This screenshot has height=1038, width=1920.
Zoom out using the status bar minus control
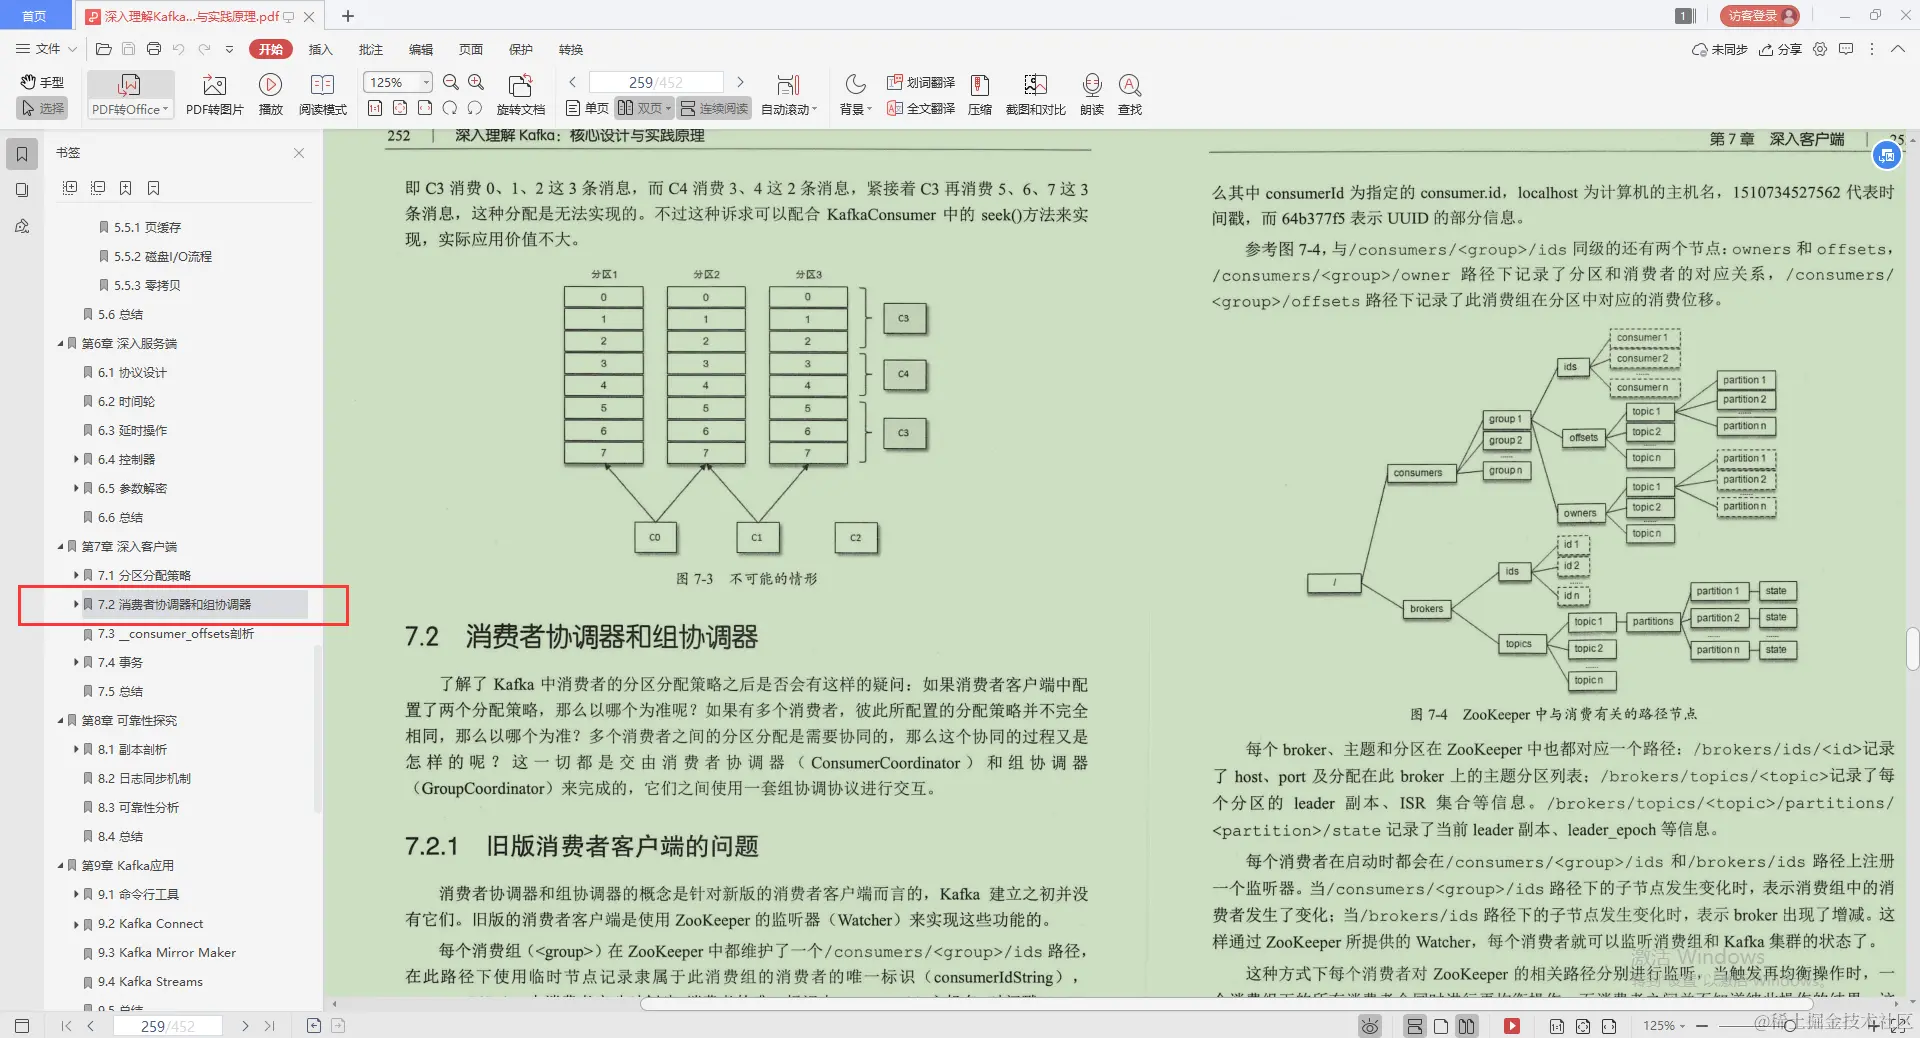coord(1700,1026)
